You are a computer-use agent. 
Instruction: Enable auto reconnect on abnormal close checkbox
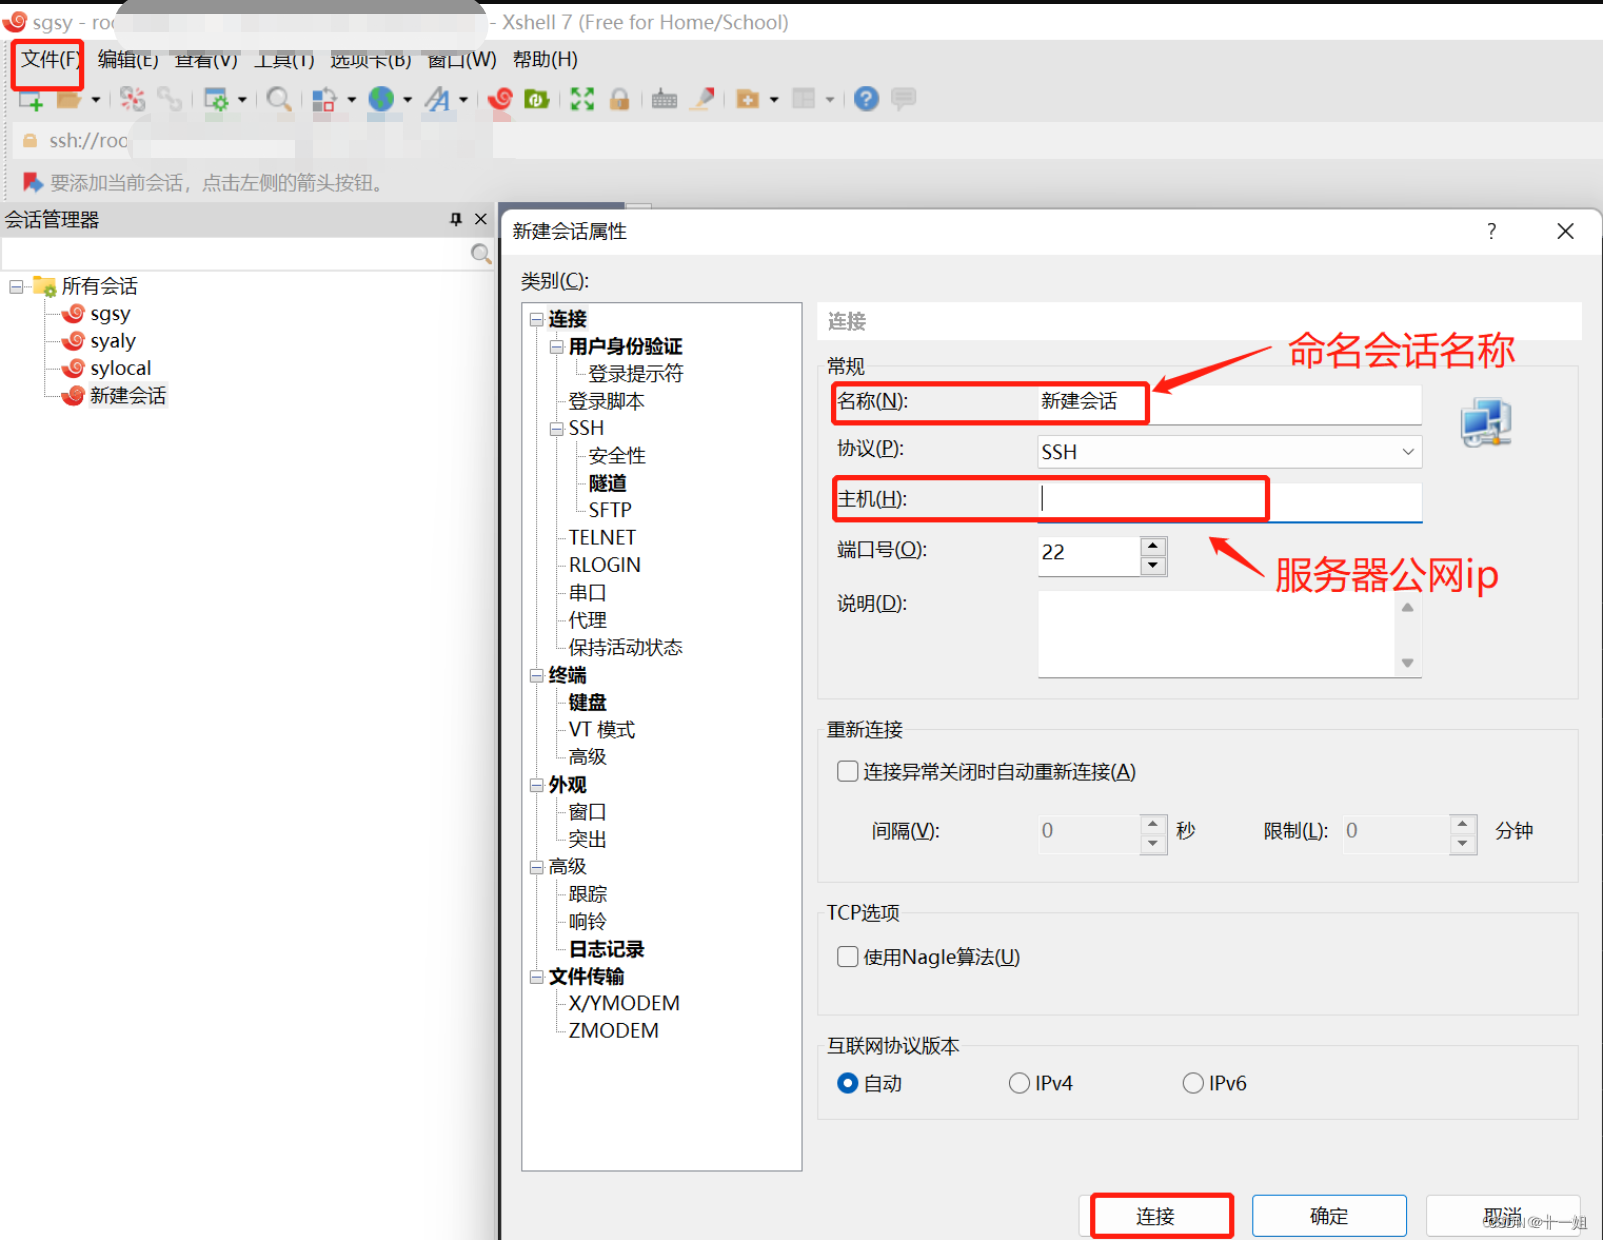coord(848,771)
